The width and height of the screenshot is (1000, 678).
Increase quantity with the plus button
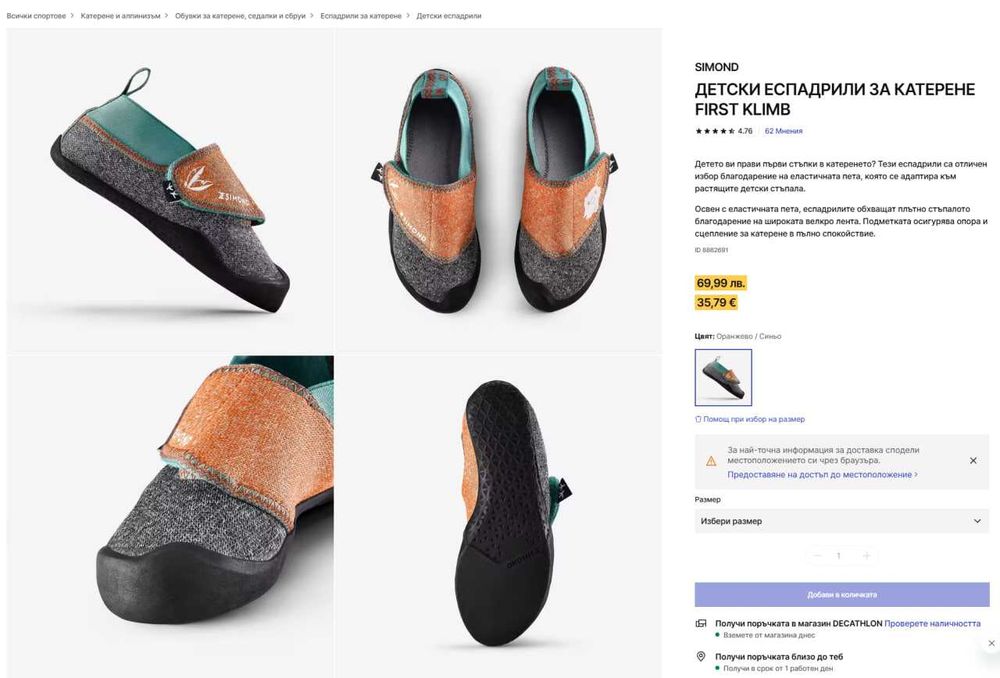(866, 555)
